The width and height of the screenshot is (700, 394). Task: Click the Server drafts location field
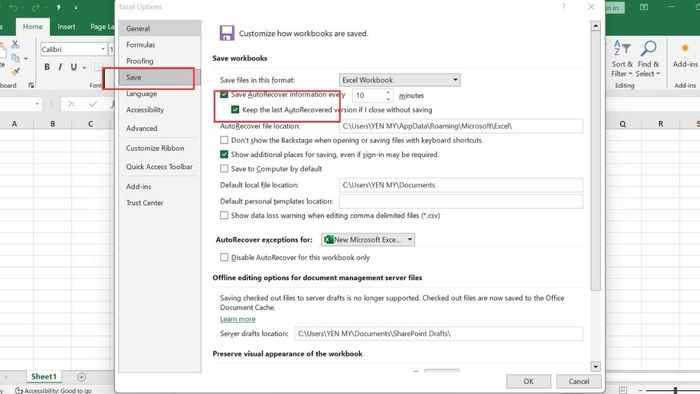click(438, 333)
